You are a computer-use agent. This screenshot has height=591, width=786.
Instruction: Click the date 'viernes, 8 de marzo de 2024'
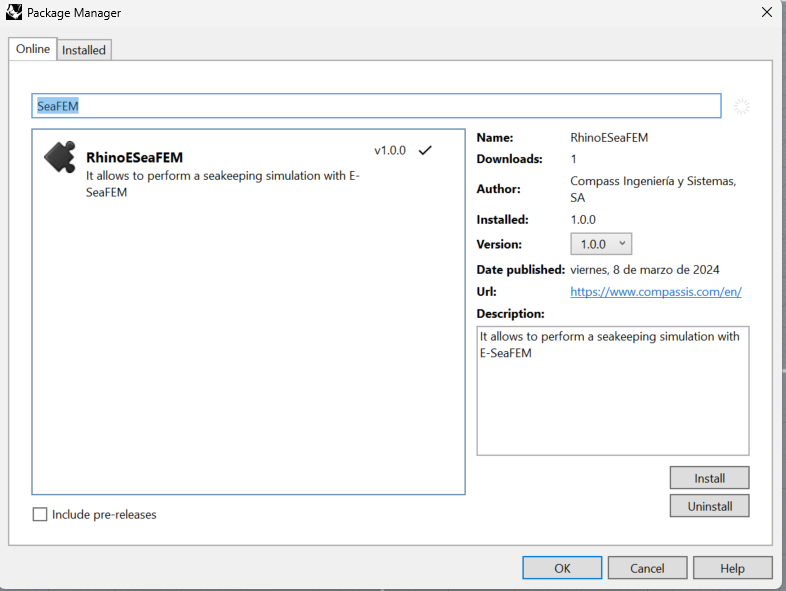coord(645,270)
